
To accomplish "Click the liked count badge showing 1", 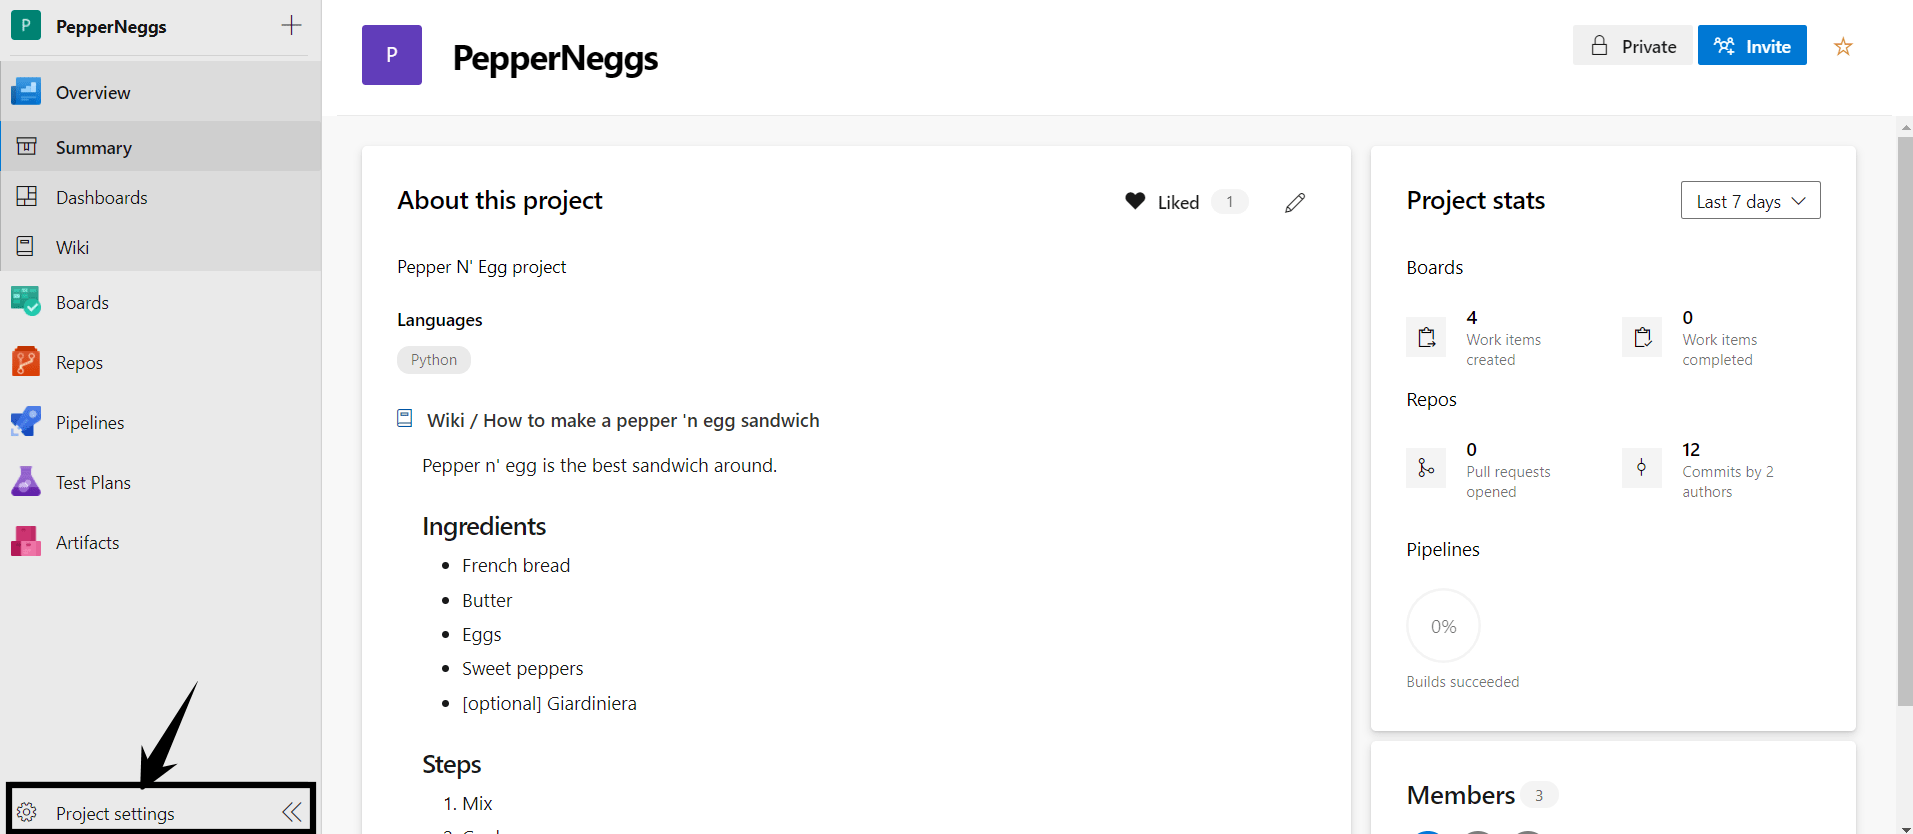I will click(1230, 202).
